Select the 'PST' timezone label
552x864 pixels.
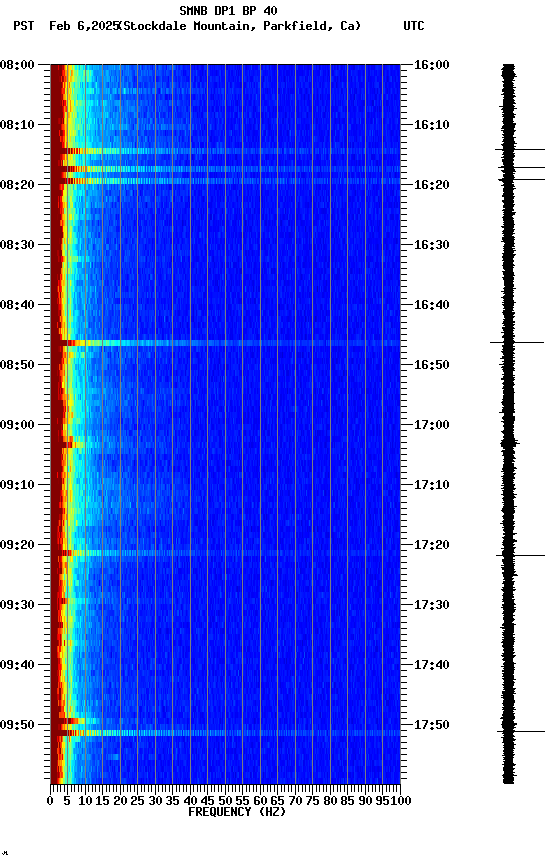click(x=23, y=26)
